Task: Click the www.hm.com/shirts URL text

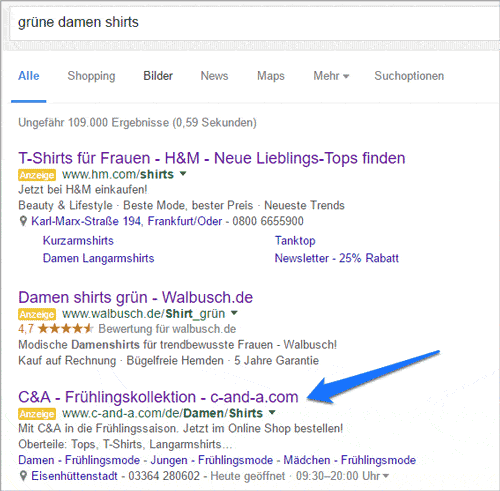Action: point(118,174)
